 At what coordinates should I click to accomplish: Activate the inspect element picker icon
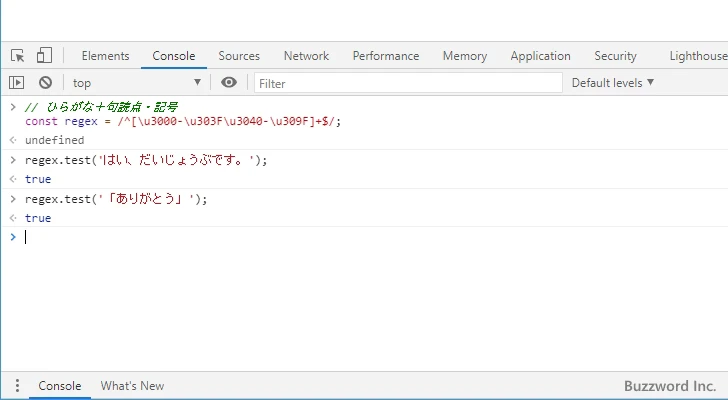pyautogui.click(x=18, y=56)
